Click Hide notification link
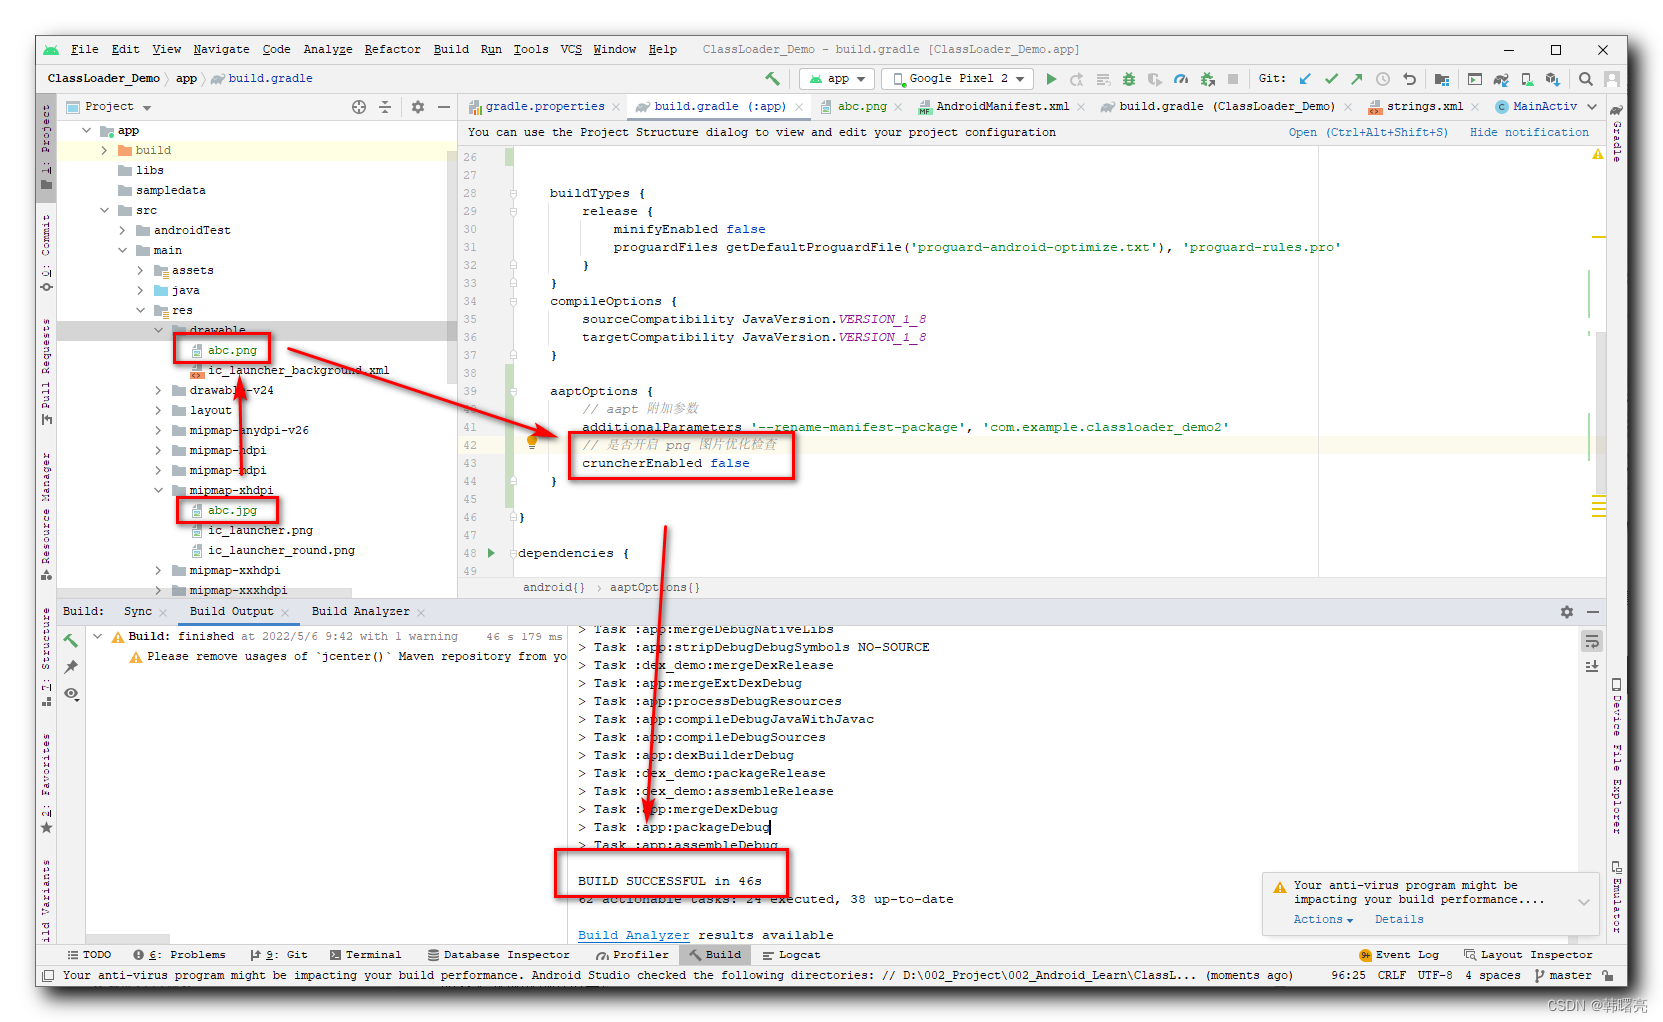This screenshot has width=1663, height=1022. [1529, 132]
